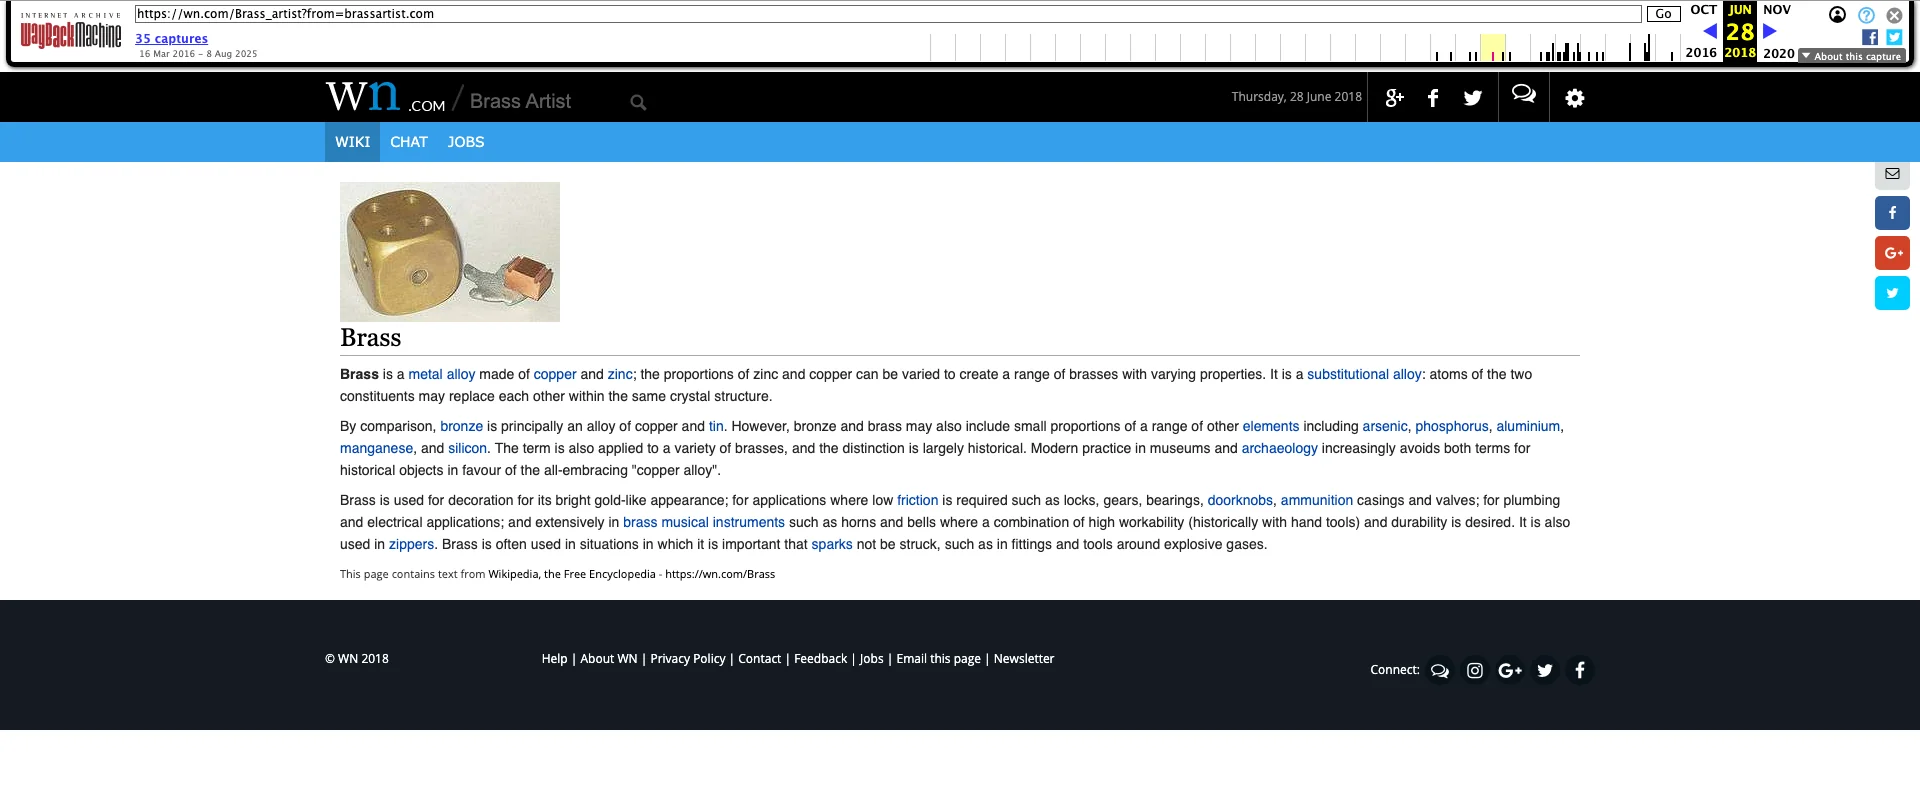Share via email envelope sidebar icon
Viewport: 1920px width, 802px height.
pos(1892,174)
